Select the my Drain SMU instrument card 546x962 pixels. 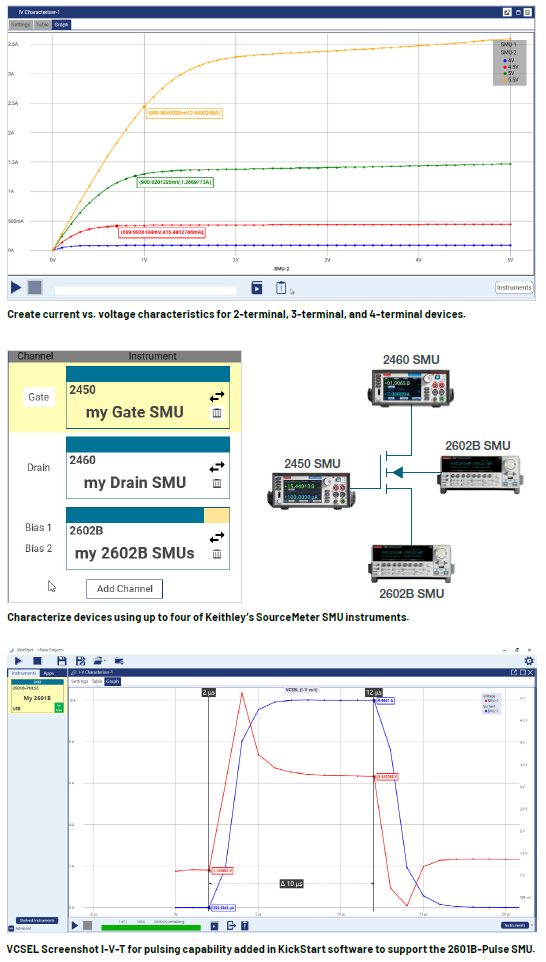(x=148, y=468)
